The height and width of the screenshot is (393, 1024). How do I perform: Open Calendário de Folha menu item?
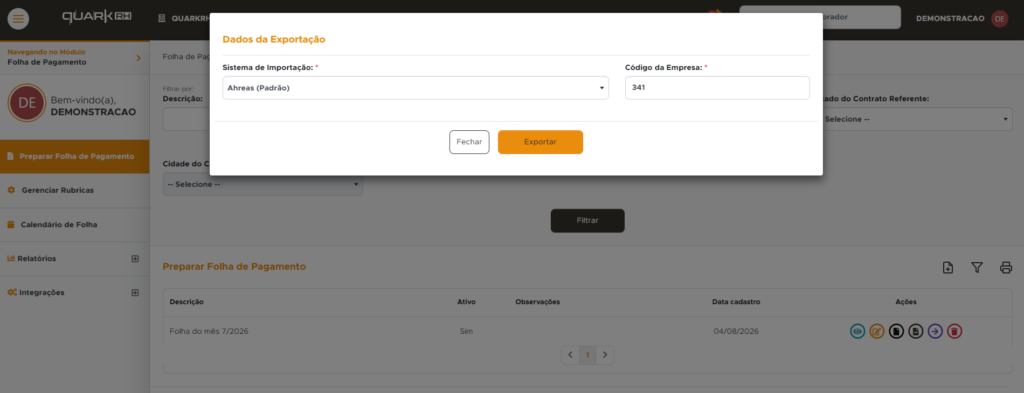[x=74, y=225]
